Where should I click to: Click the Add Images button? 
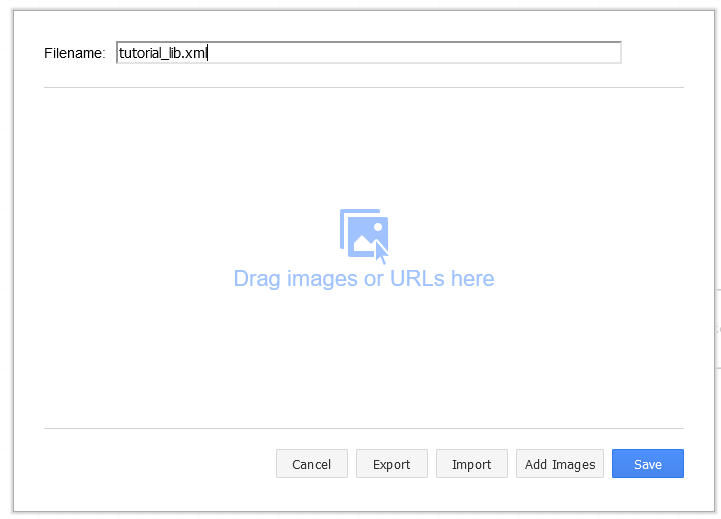559,464
